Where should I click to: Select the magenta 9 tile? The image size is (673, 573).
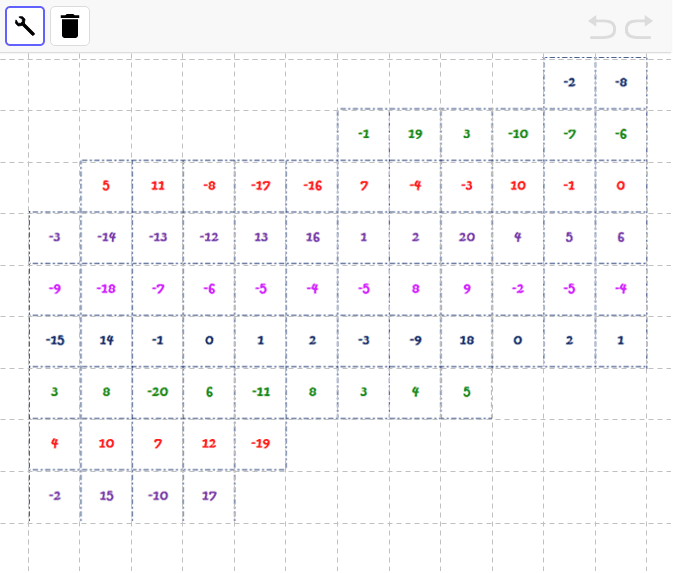click(x=467, y=289)
